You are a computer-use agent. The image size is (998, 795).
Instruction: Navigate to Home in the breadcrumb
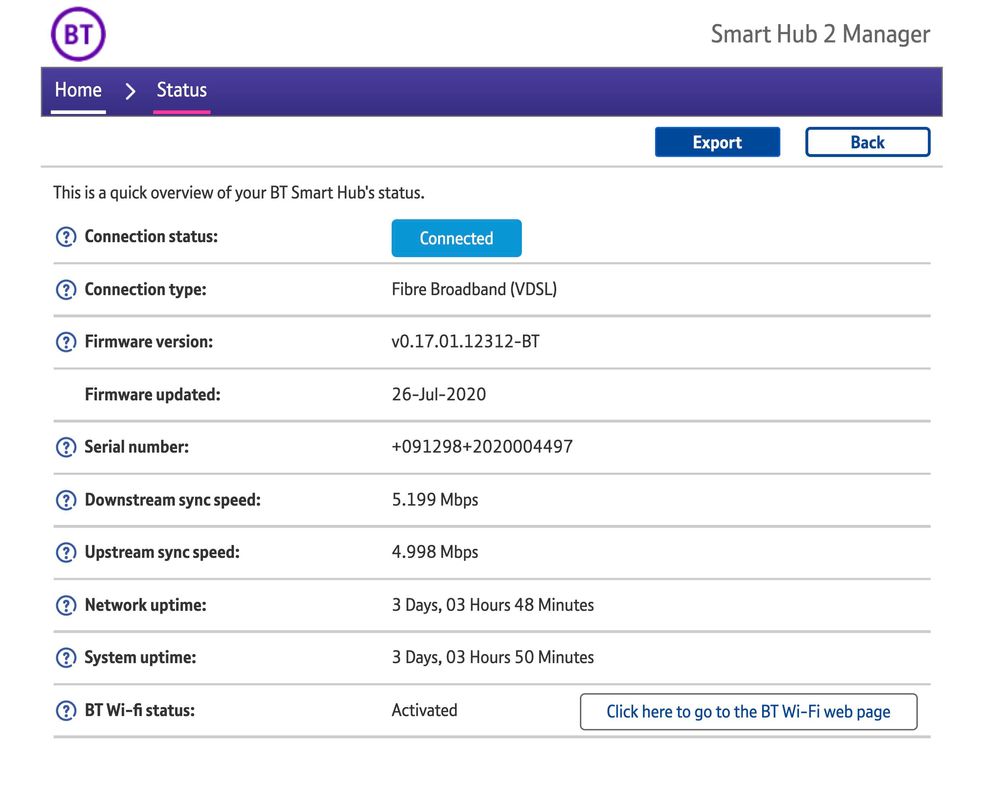pyautogui.click(x=78, y=89)
